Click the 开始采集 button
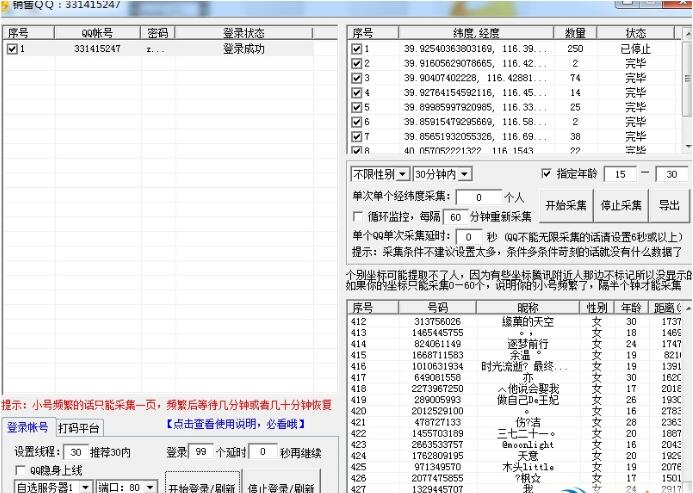This screenshot has height=493, width=693. tap(566, 206)
